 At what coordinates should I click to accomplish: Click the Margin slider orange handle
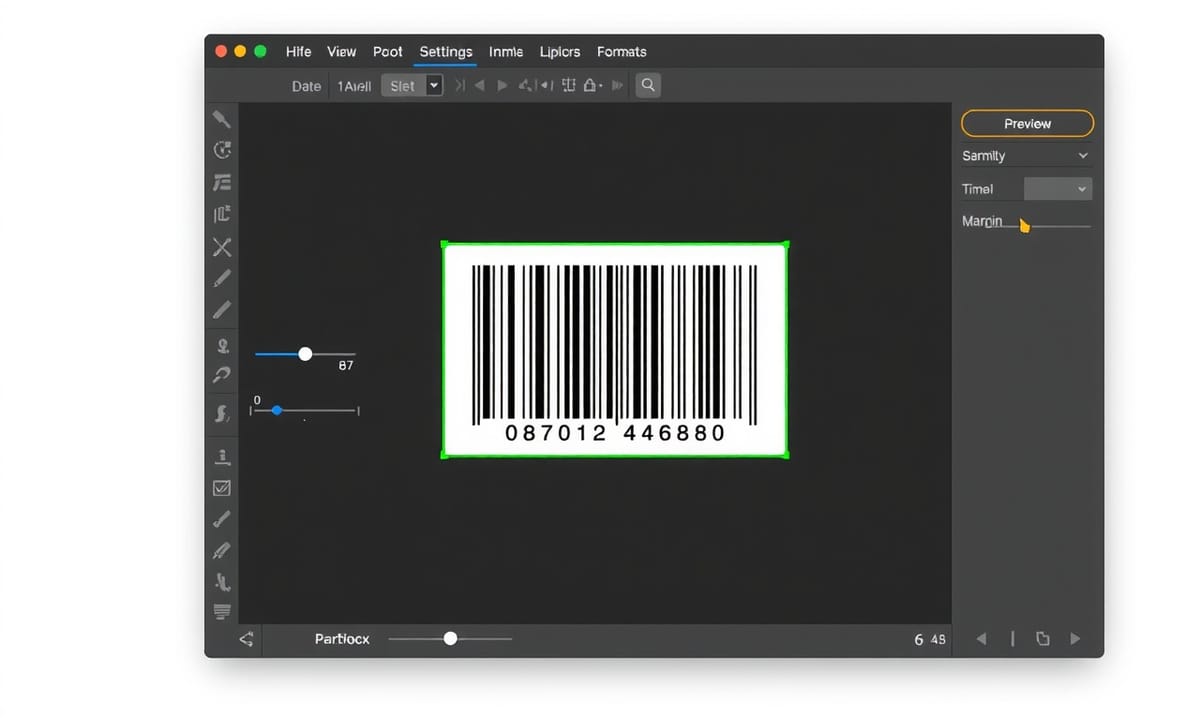(x=1024, y=226)
